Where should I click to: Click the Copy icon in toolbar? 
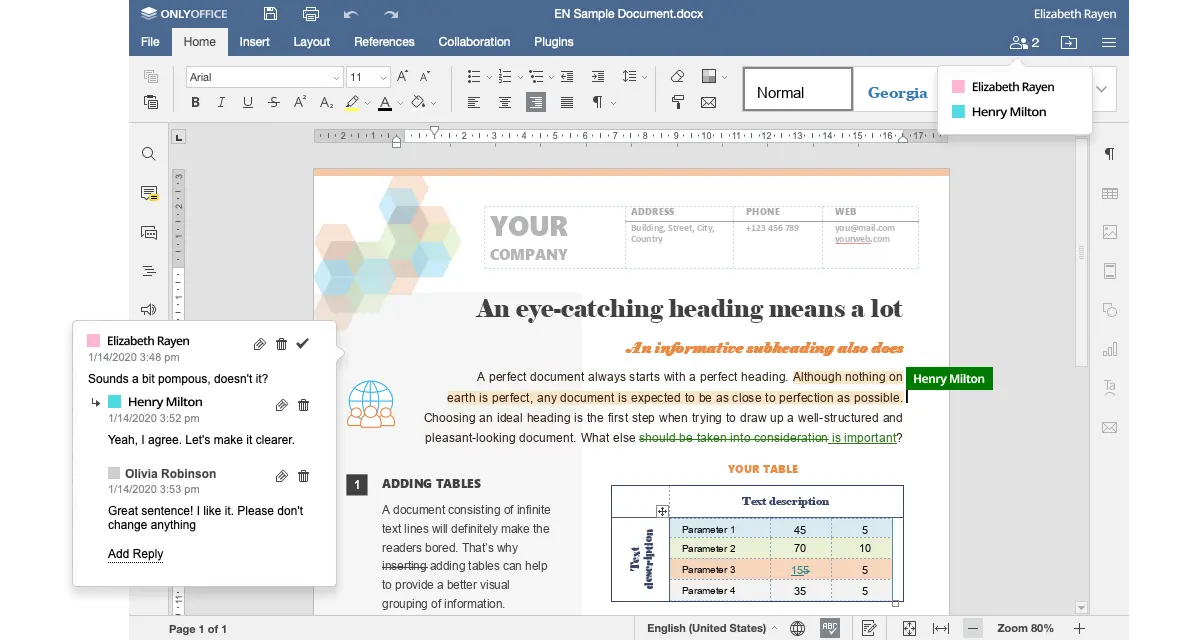click(151, 77)
